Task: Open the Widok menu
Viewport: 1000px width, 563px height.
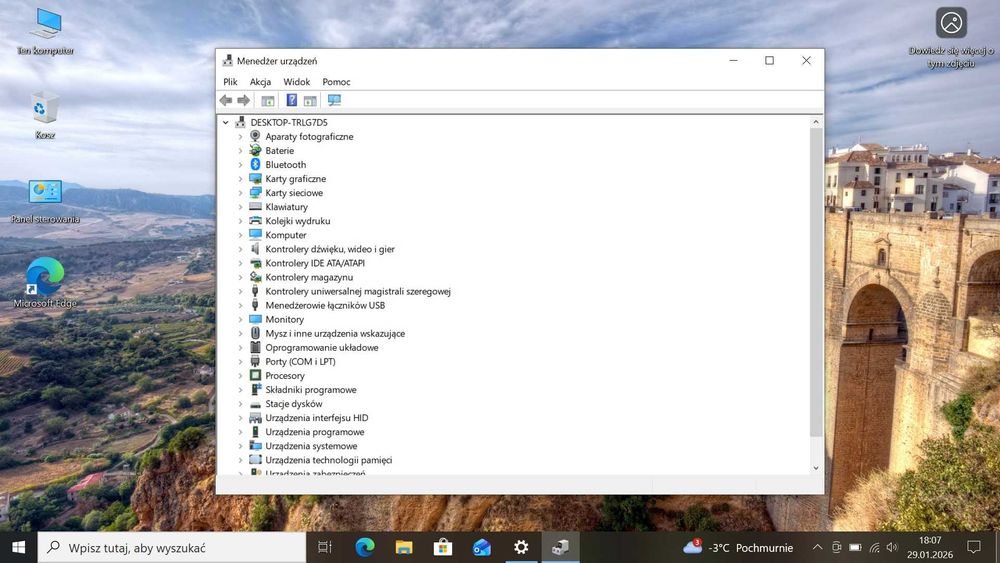Action: point(297,82)
